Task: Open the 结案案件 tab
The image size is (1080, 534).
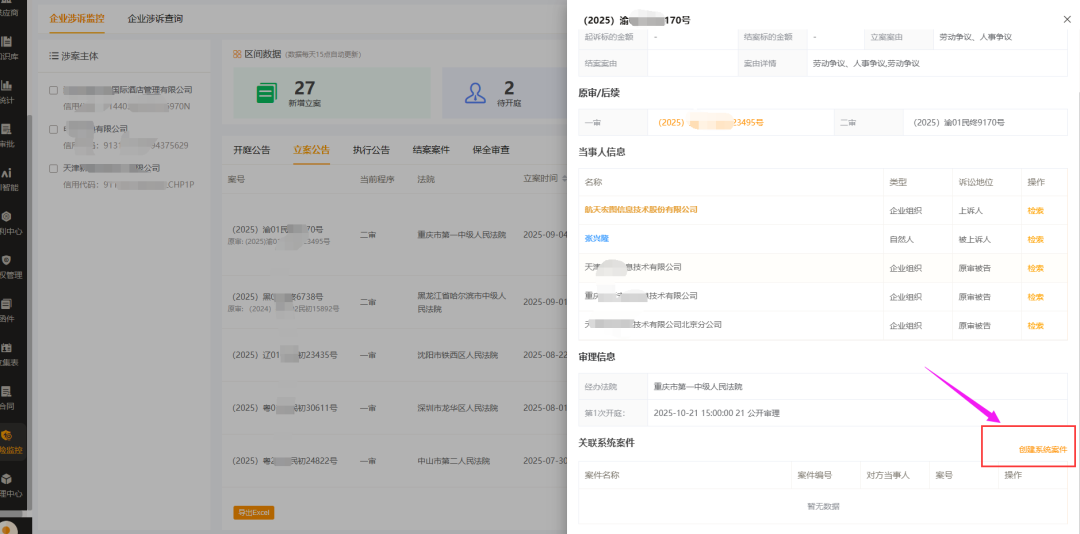Action: [431, 150]
